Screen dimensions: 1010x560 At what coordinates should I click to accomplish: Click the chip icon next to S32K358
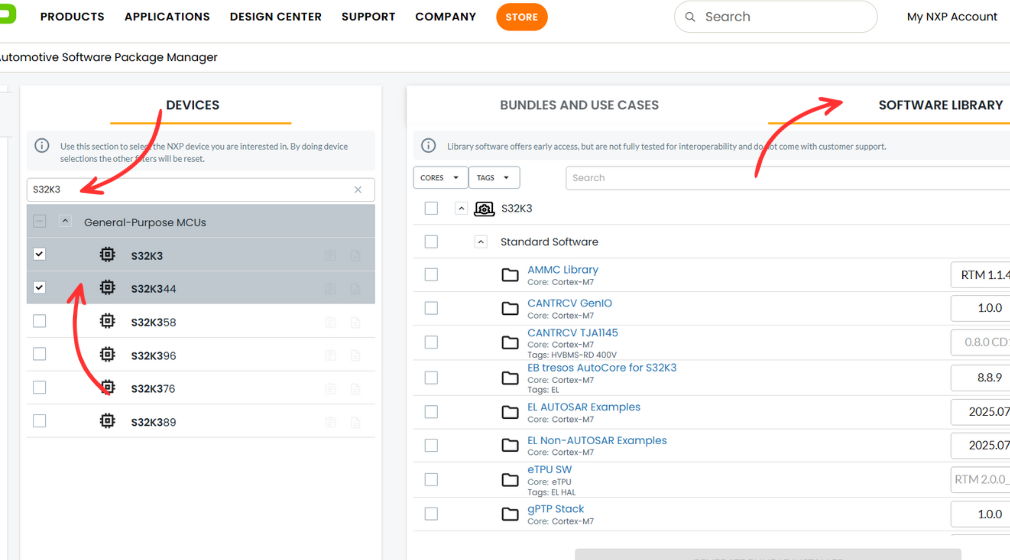pos(108,321)
